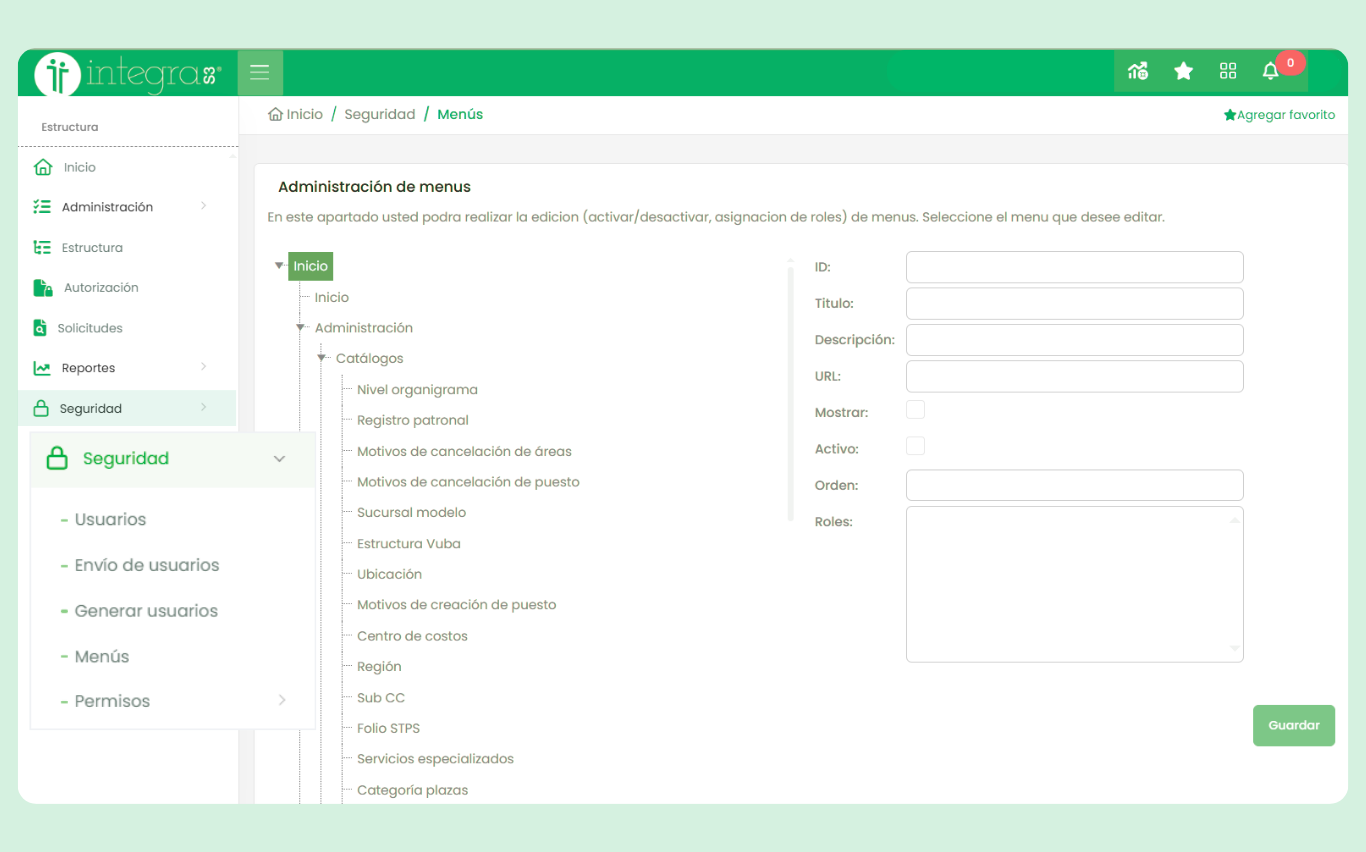This screenshot has height=852, width=1366.
Task: Expand Reportes sidebar chevron
Action: (x=204, y=367)
